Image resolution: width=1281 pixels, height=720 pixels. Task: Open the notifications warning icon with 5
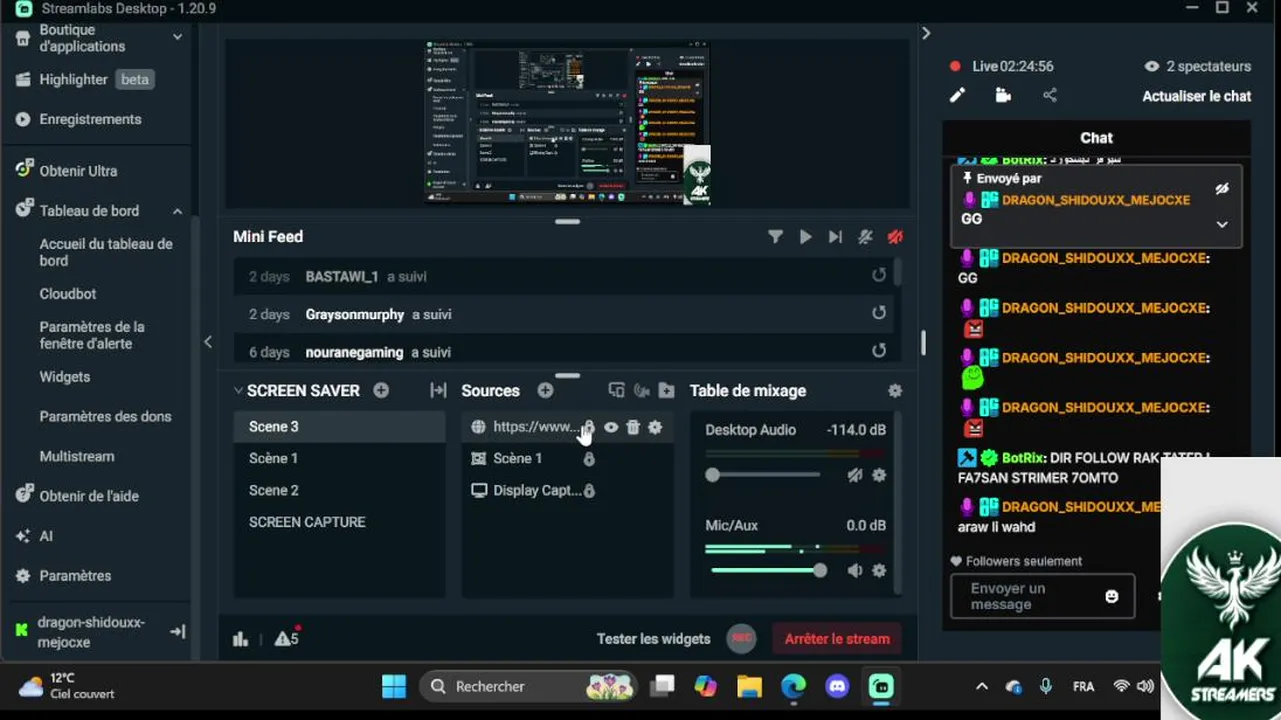click(x=286, y=638)
